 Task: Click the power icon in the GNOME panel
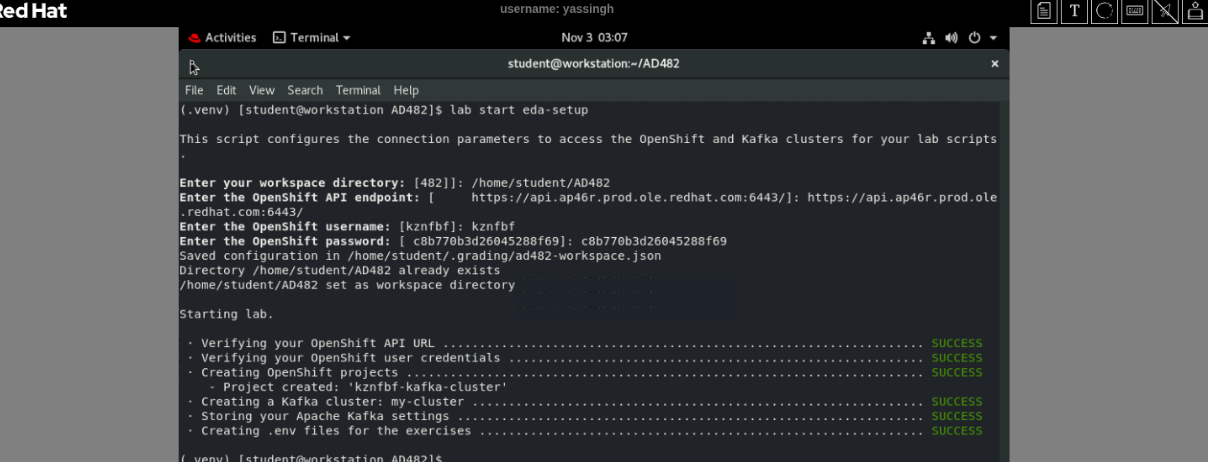coord(975,38)
